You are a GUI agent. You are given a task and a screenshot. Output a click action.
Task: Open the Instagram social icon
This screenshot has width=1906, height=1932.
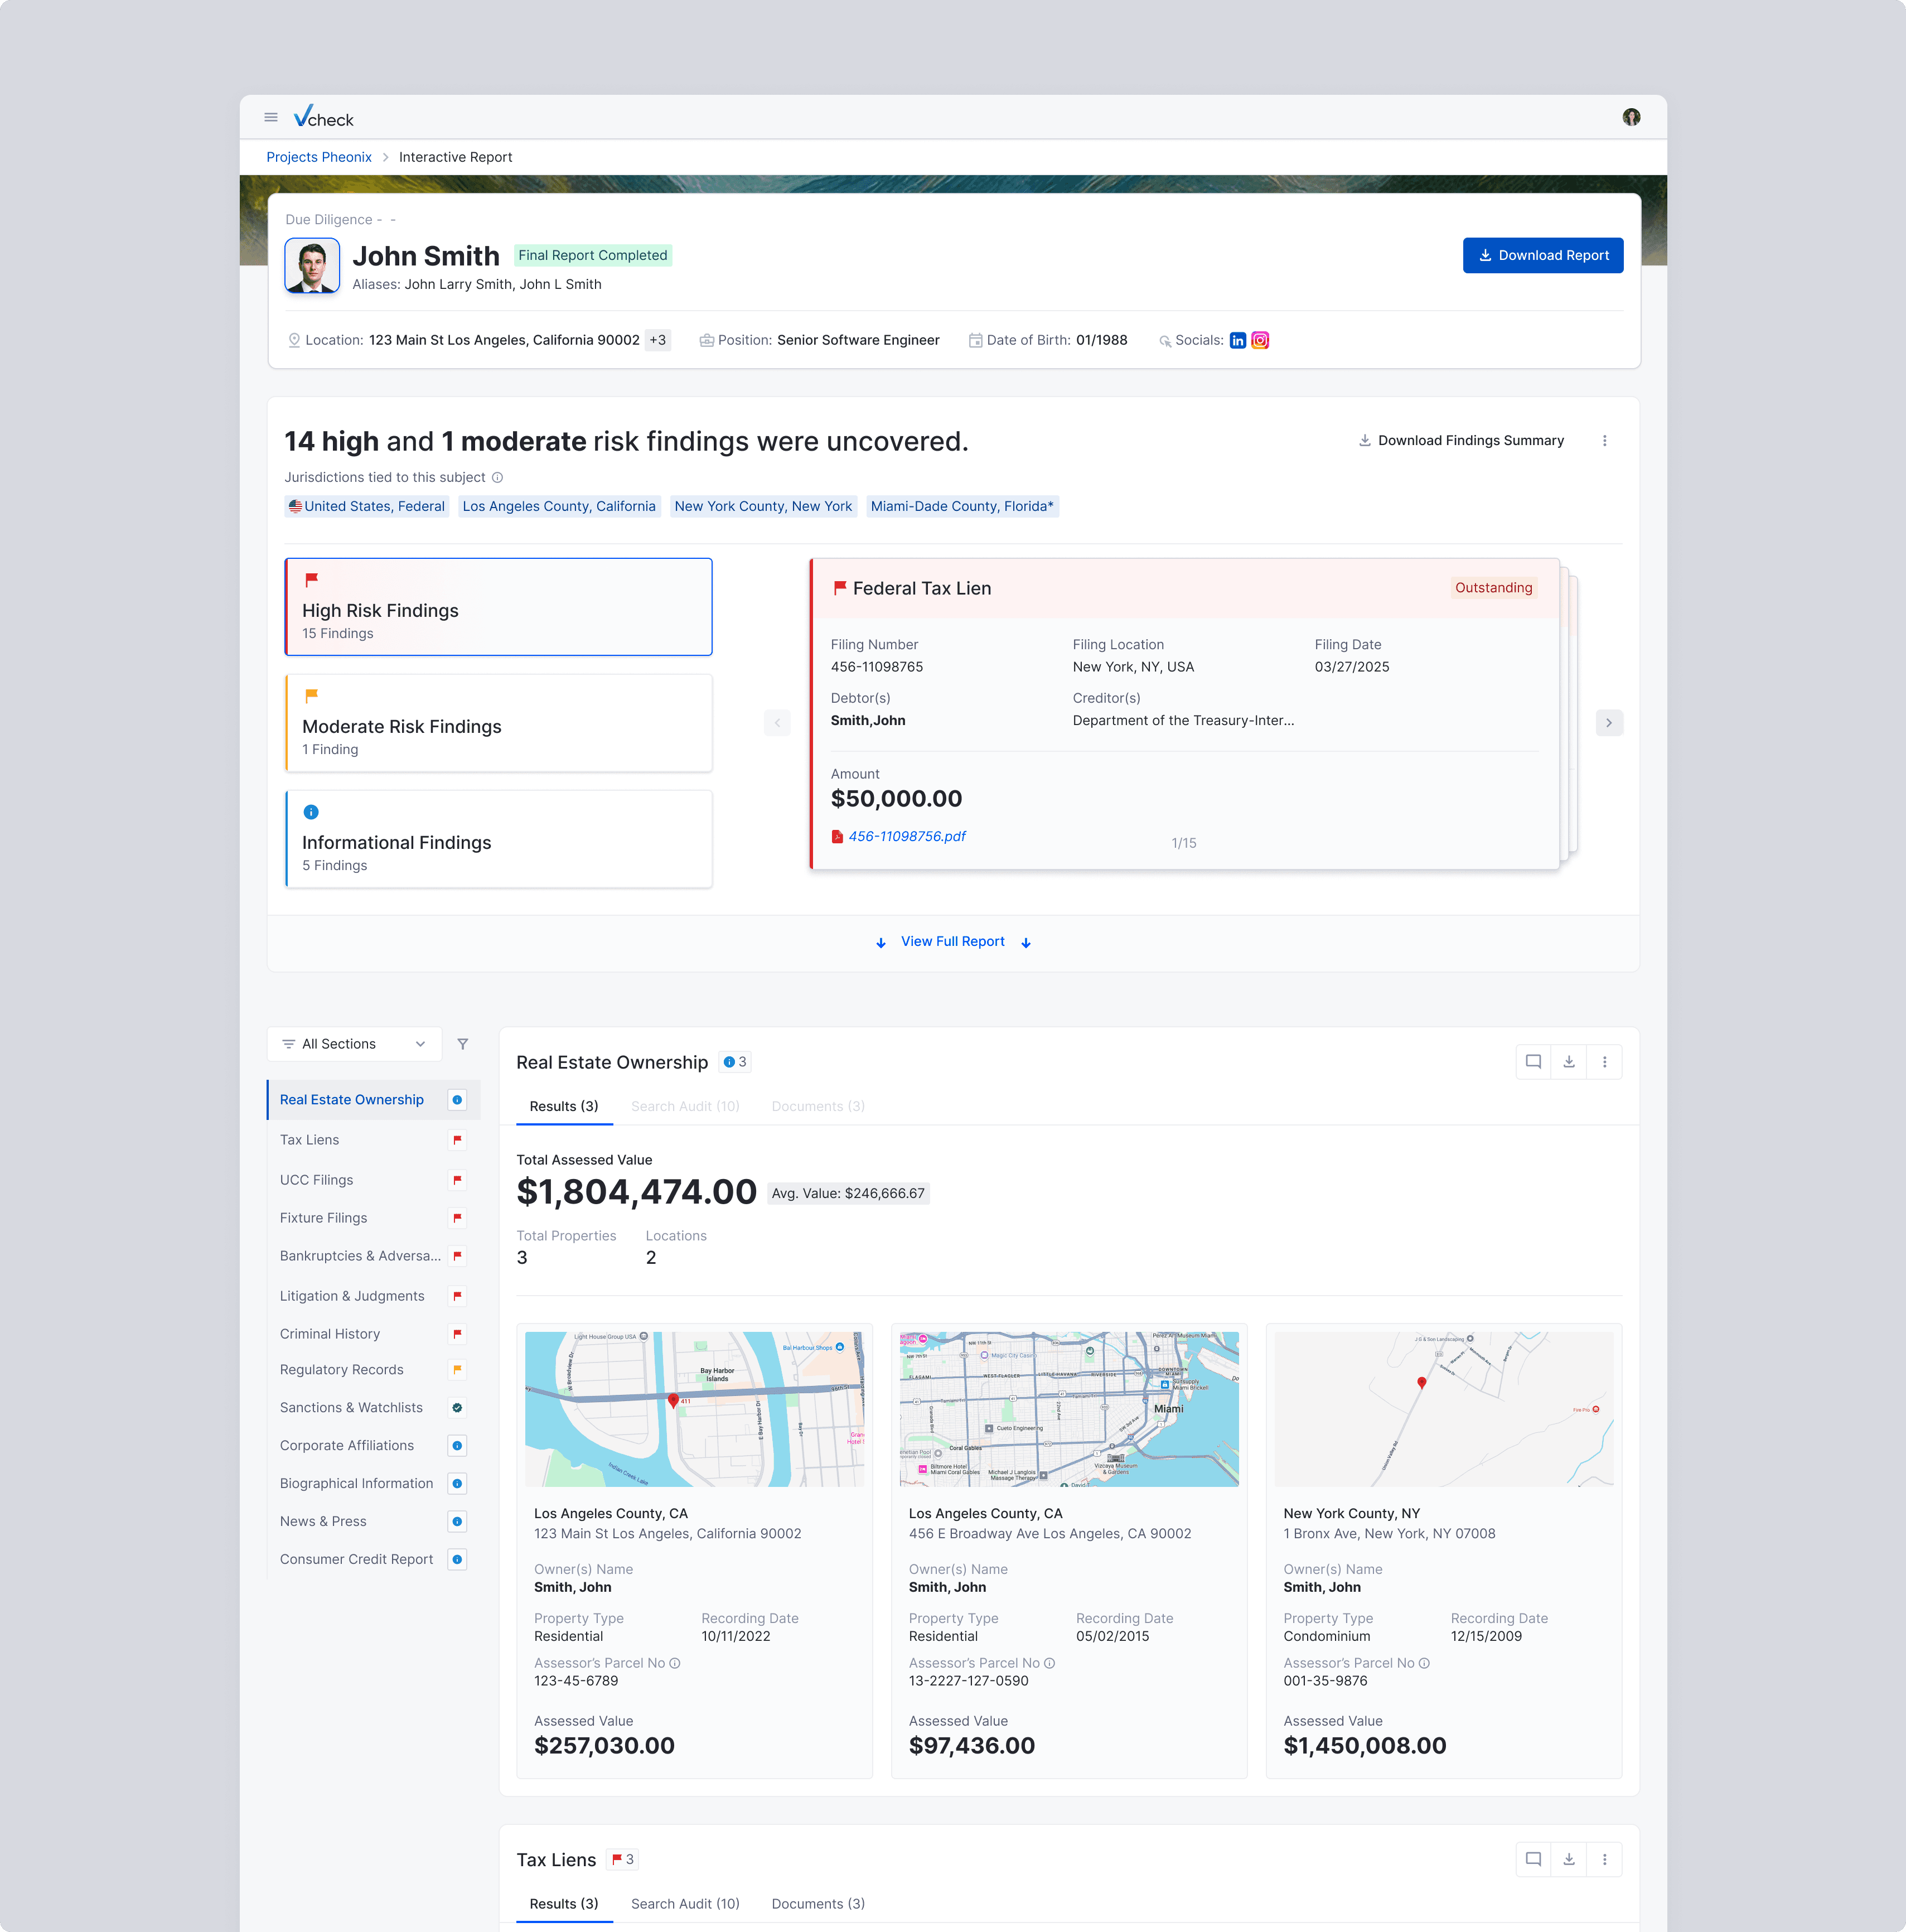coord(1260,340)
